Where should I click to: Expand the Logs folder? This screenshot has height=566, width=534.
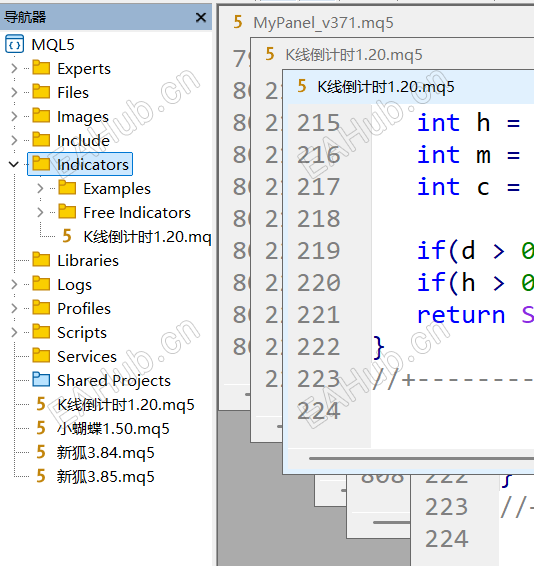coord(14,284)
